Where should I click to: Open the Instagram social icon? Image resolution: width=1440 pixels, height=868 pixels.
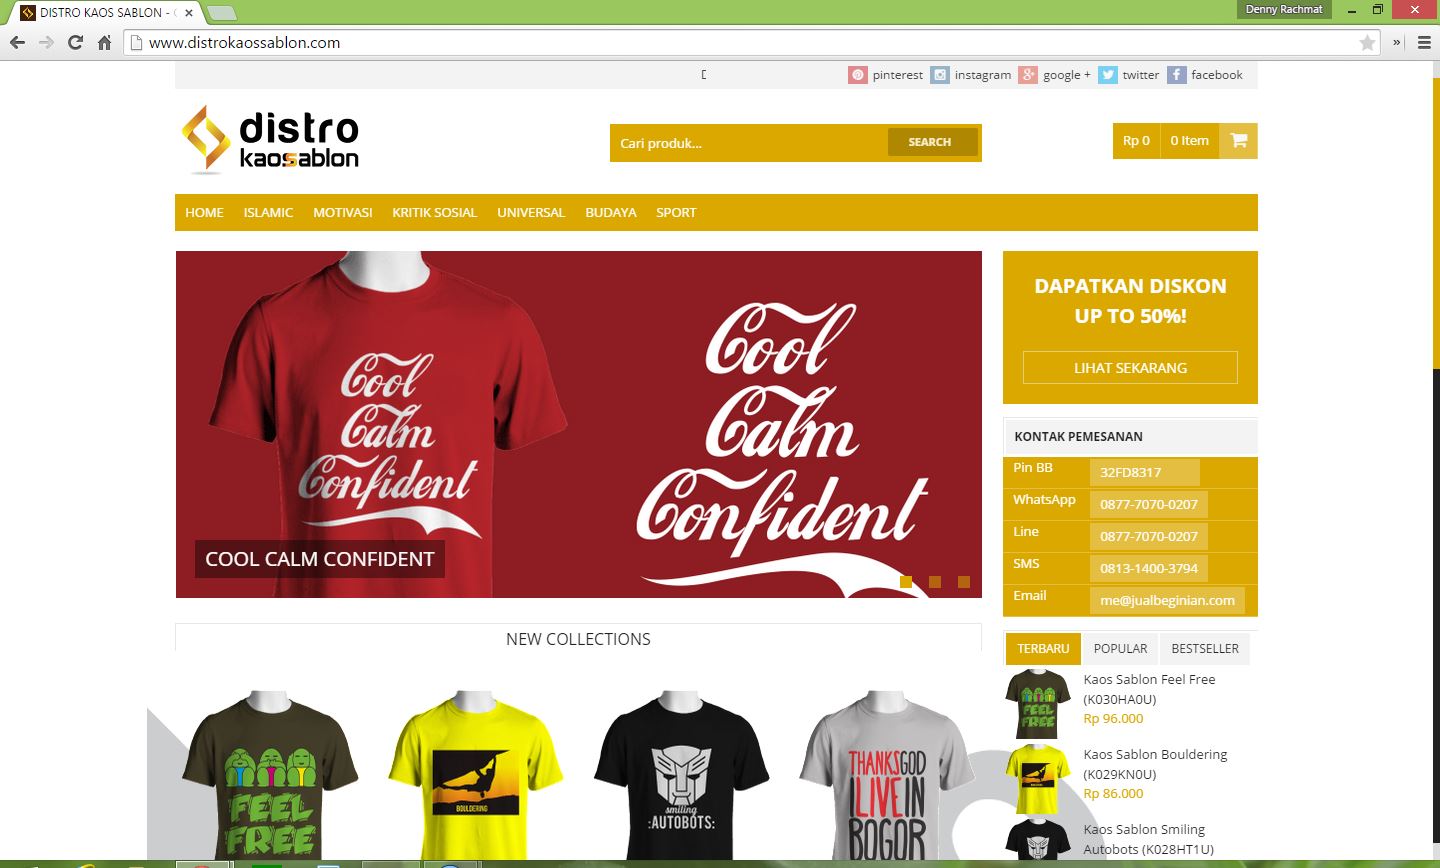940,75
